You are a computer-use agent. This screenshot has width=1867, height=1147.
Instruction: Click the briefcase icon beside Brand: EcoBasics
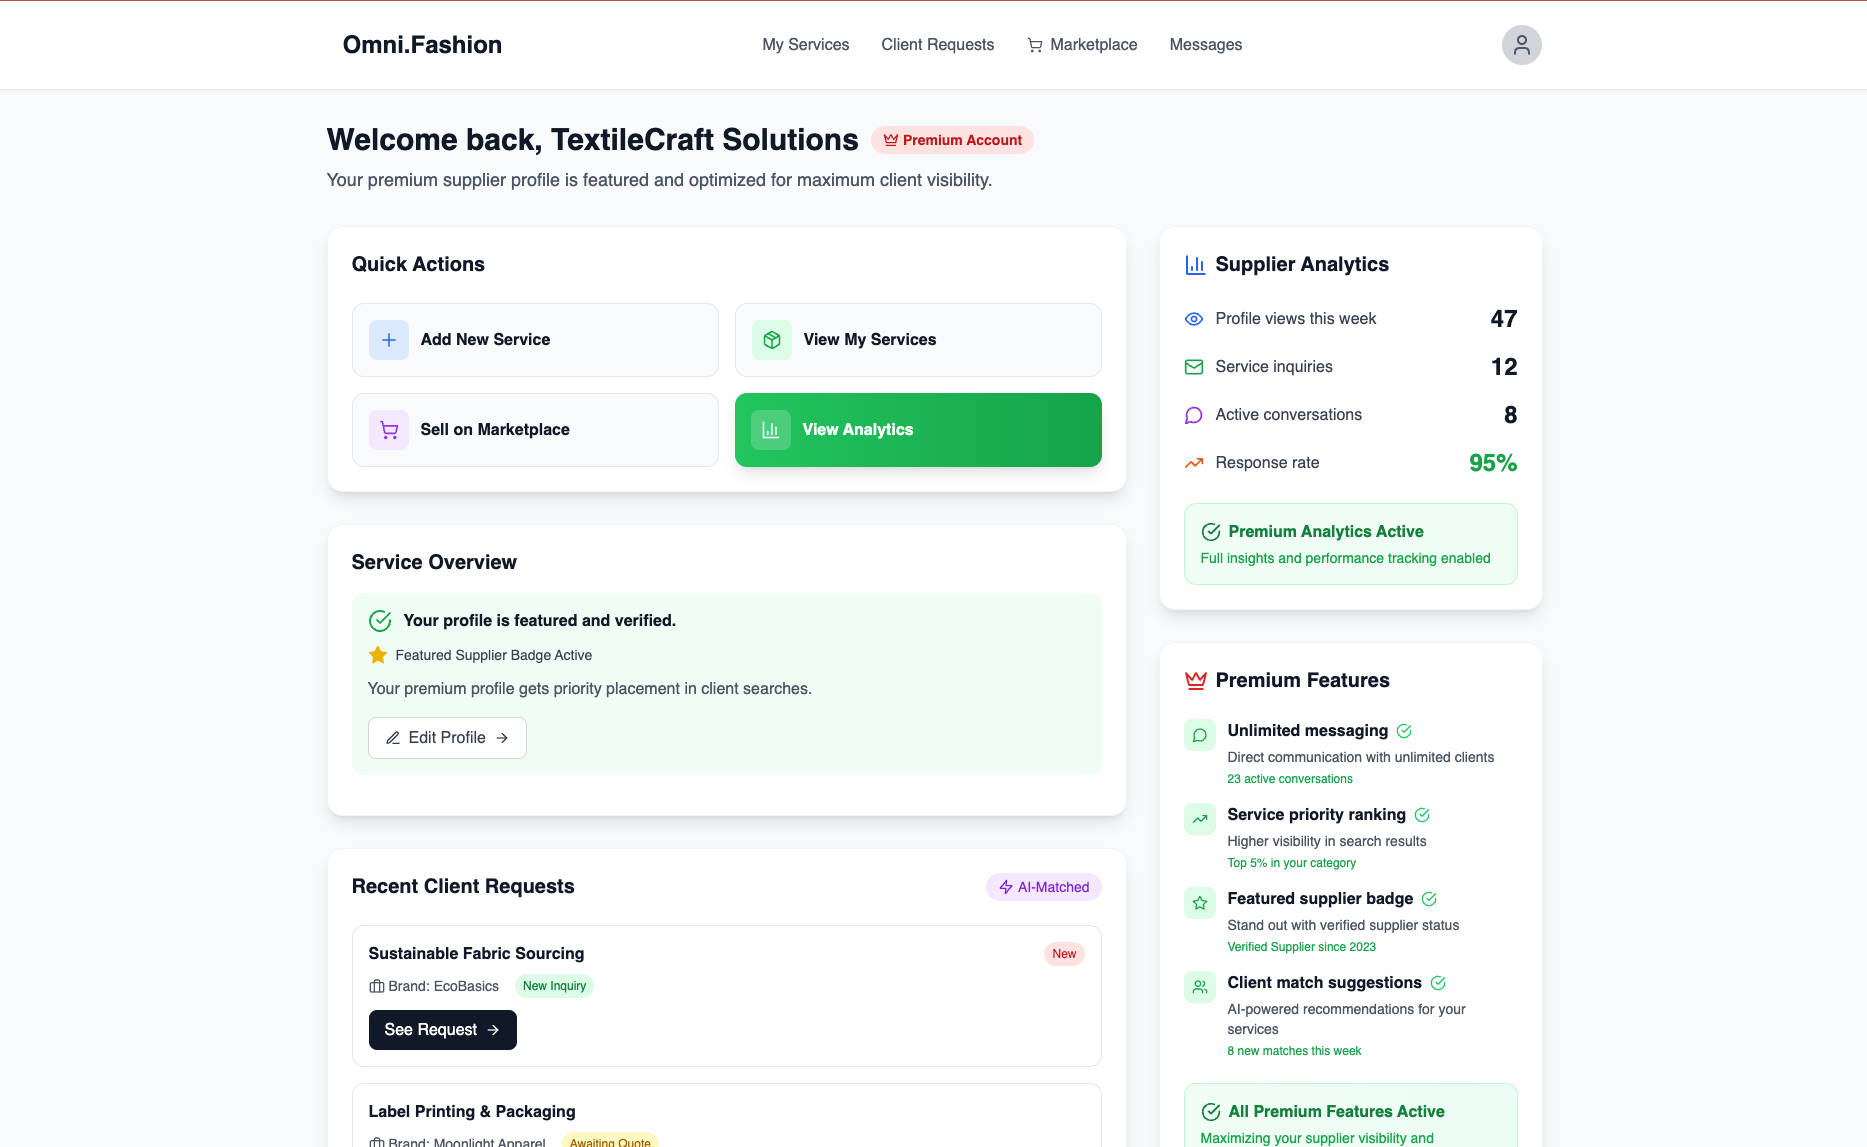click(377, 986)
